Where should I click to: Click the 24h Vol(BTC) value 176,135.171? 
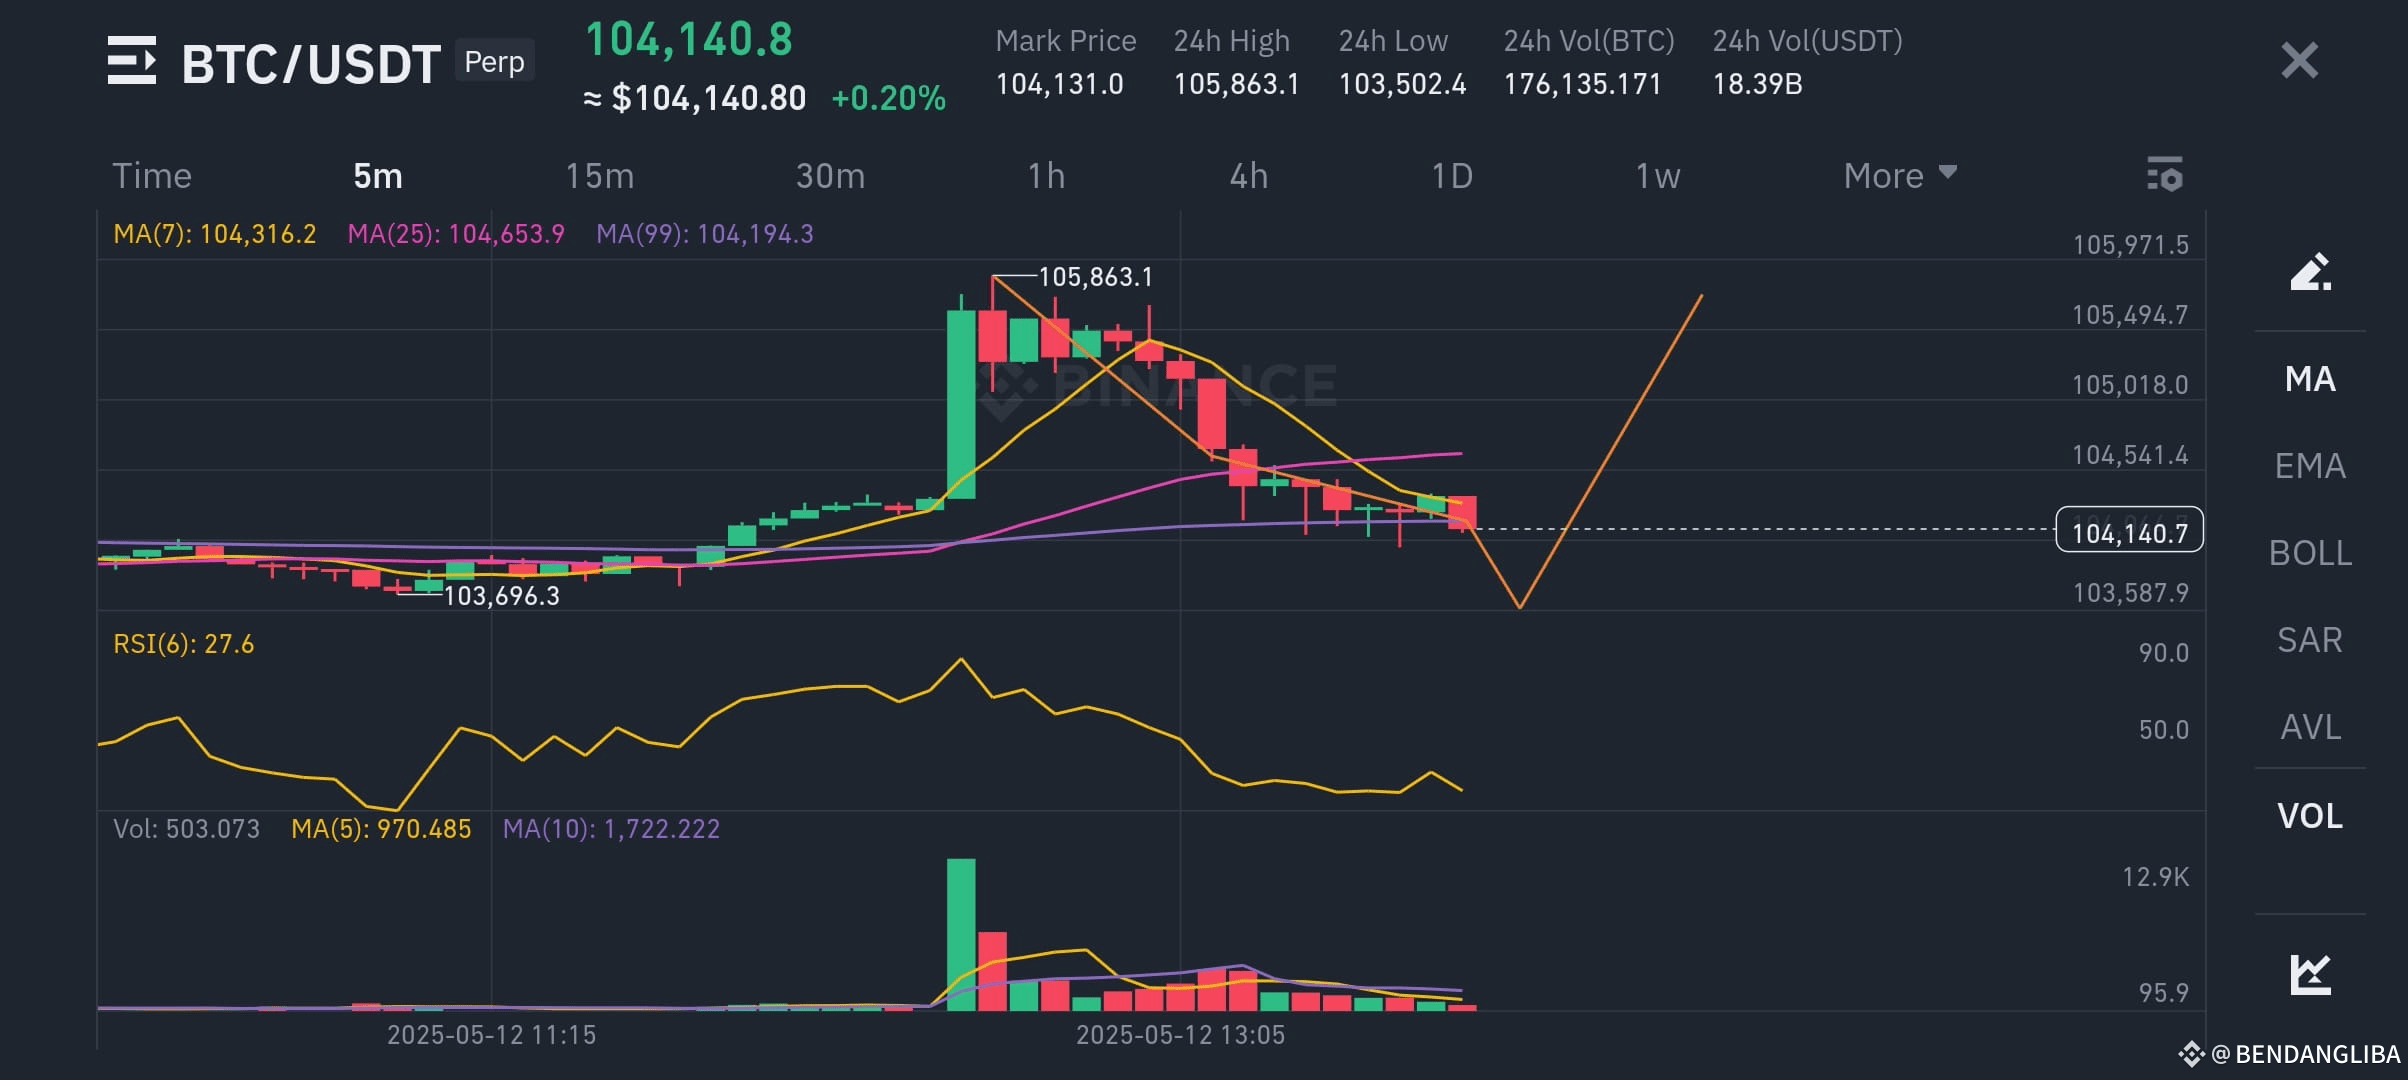click(1582, 84)
